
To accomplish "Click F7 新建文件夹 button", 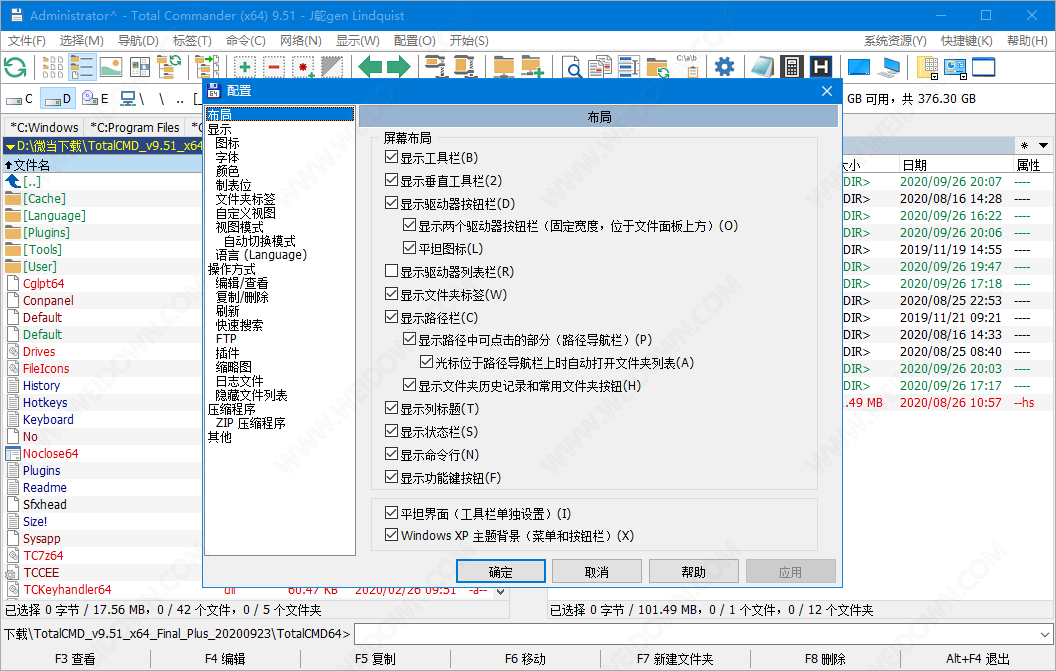I will (x=675, y=659).
